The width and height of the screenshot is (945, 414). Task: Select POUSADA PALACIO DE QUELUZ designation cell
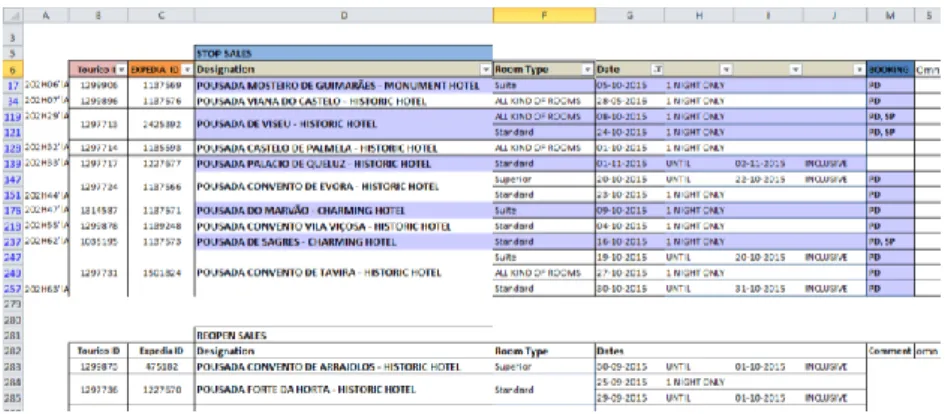344,163
